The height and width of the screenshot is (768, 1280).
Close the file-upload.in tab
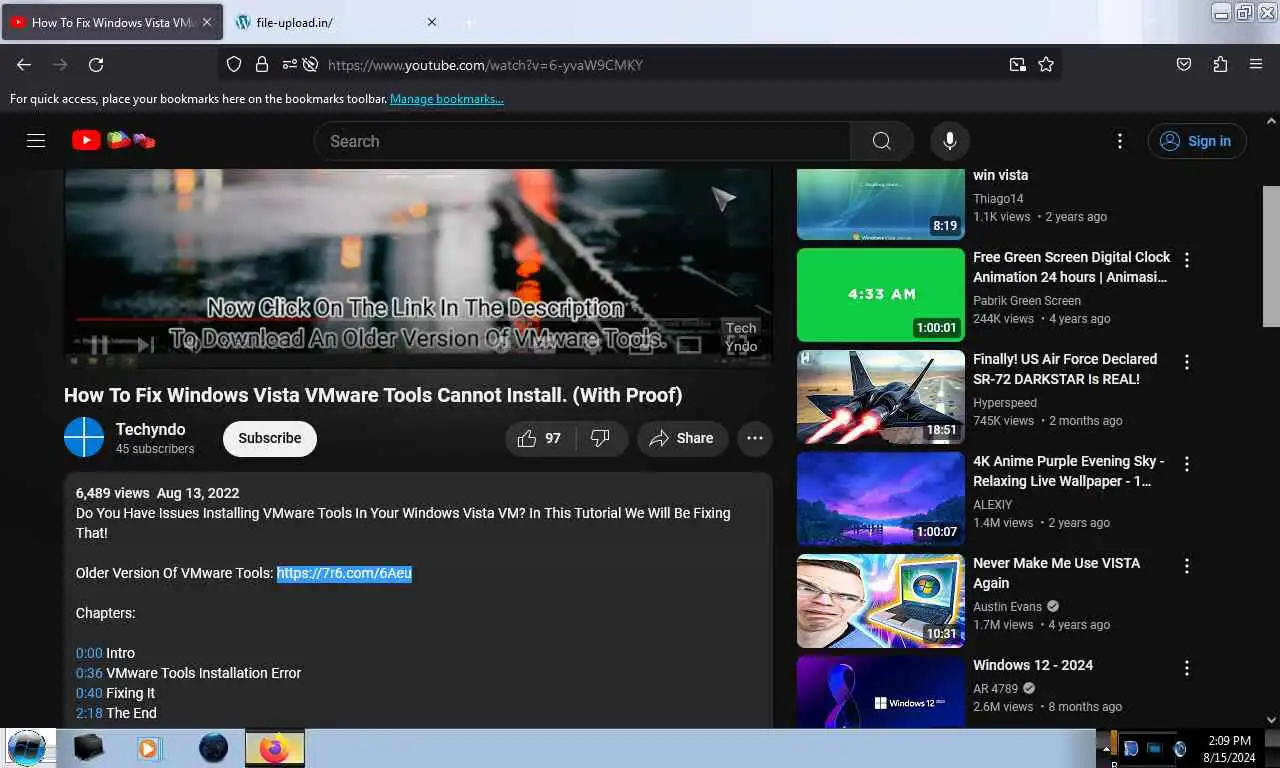point(432,22)
